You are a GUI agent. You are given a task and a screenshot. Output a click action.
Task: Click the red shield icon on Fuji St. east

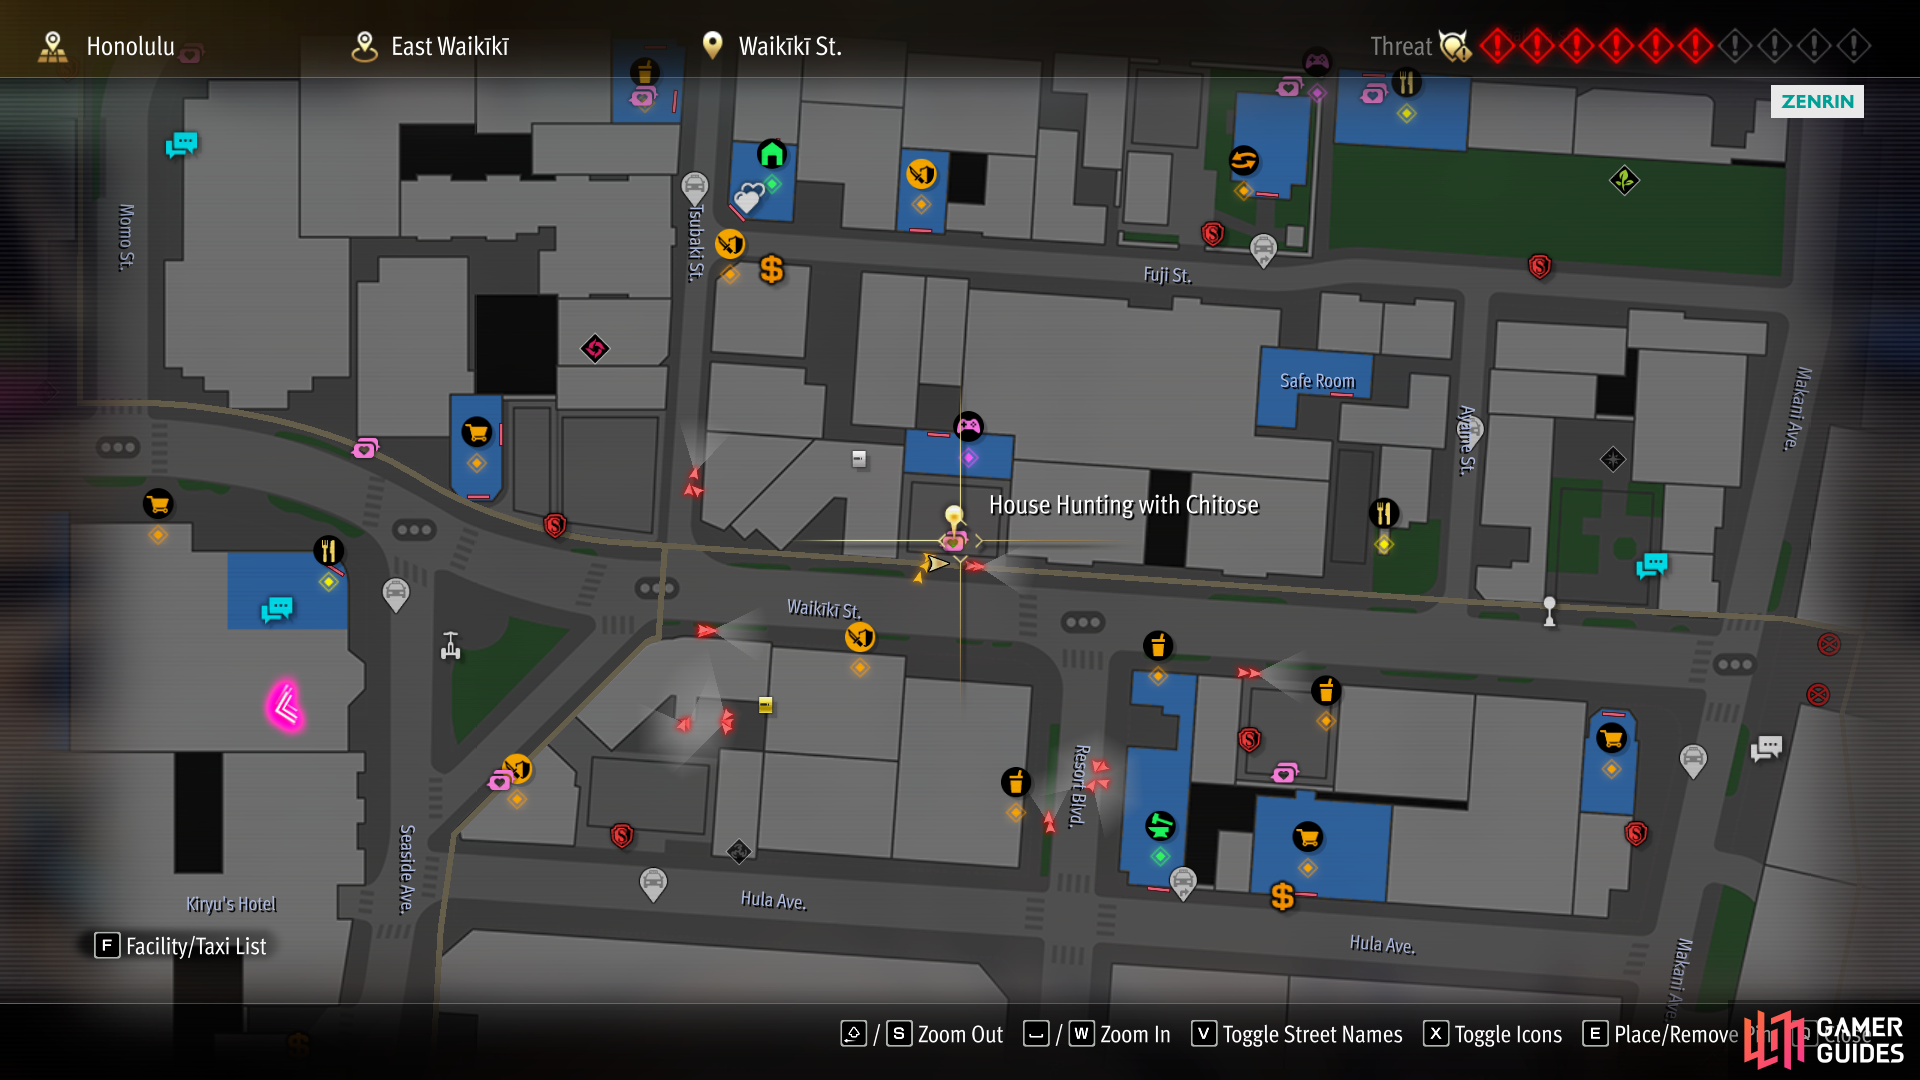pos(1539,266)
